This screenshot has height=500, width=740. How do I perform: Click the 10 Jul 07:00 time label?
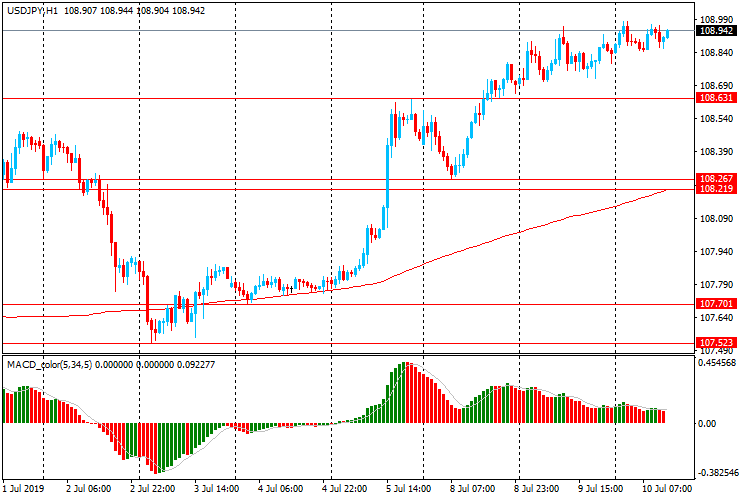[x=666, y=488]
